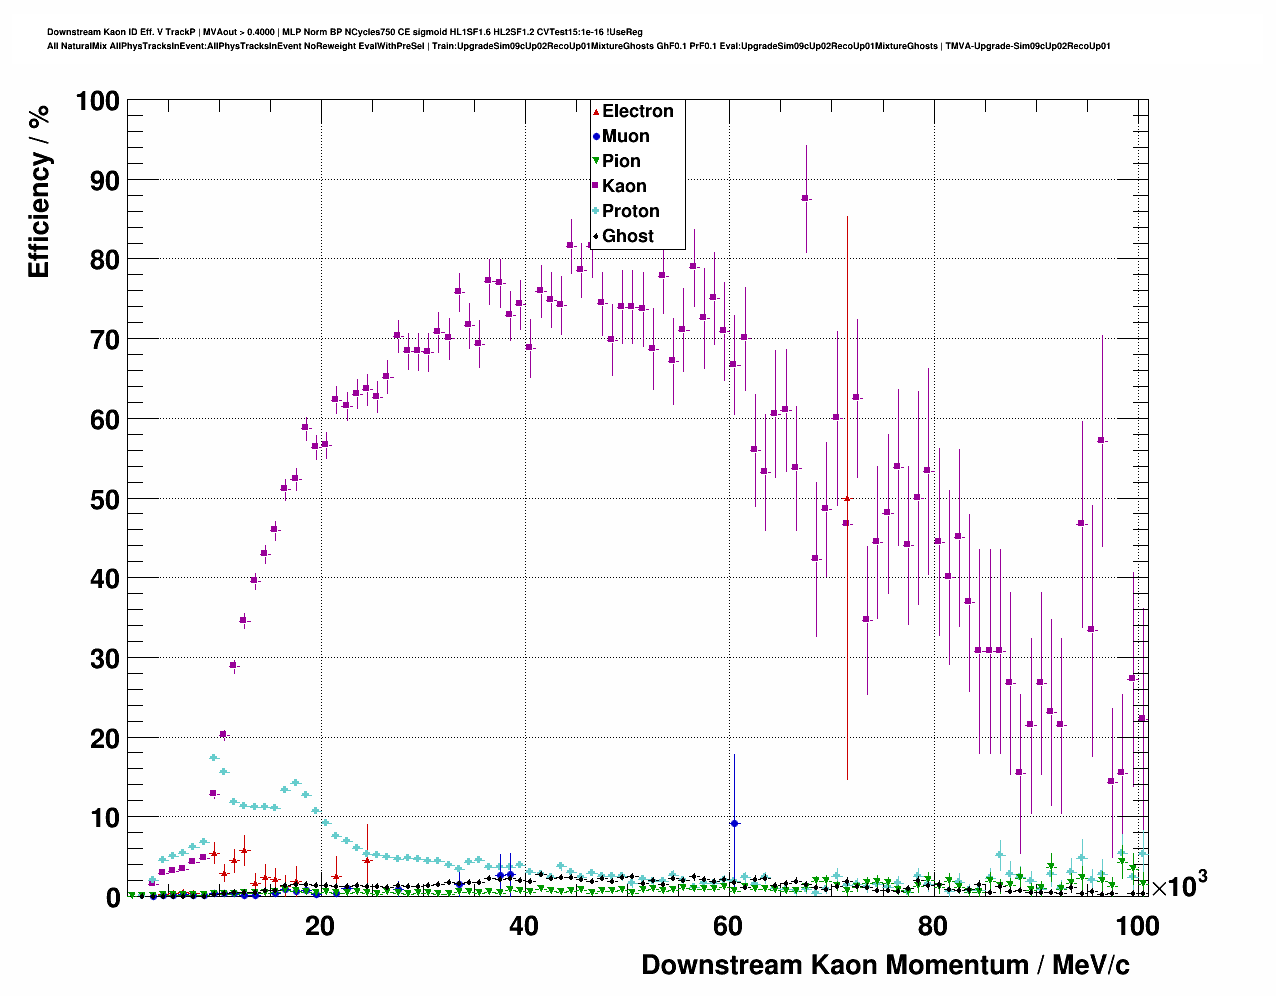Click the y-axis label 0
Viewport: 1276px width, 996px height.
pyautogui.click(x=113, y=898)
